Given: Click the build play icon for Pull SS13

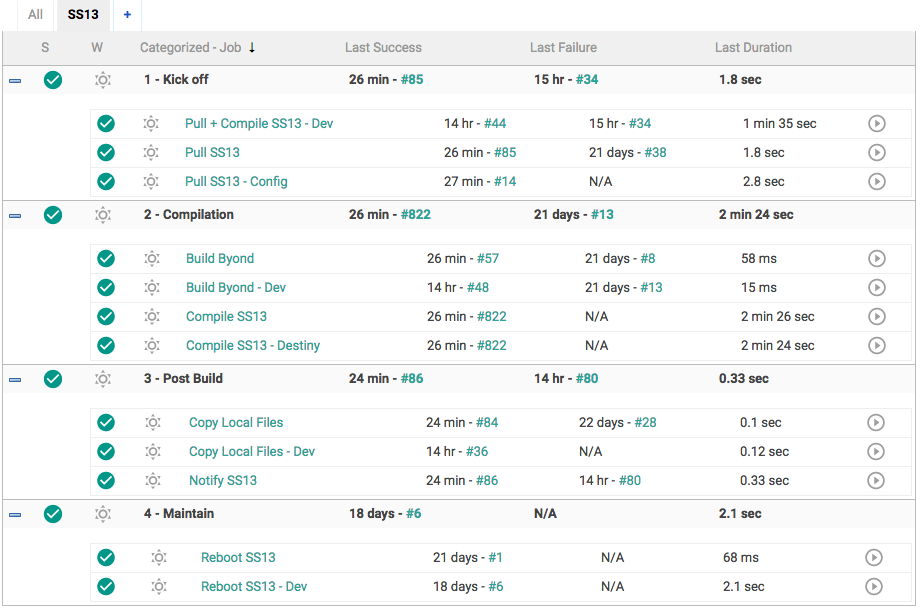Looking at the screenshot, I should click(x=876, y=153).
